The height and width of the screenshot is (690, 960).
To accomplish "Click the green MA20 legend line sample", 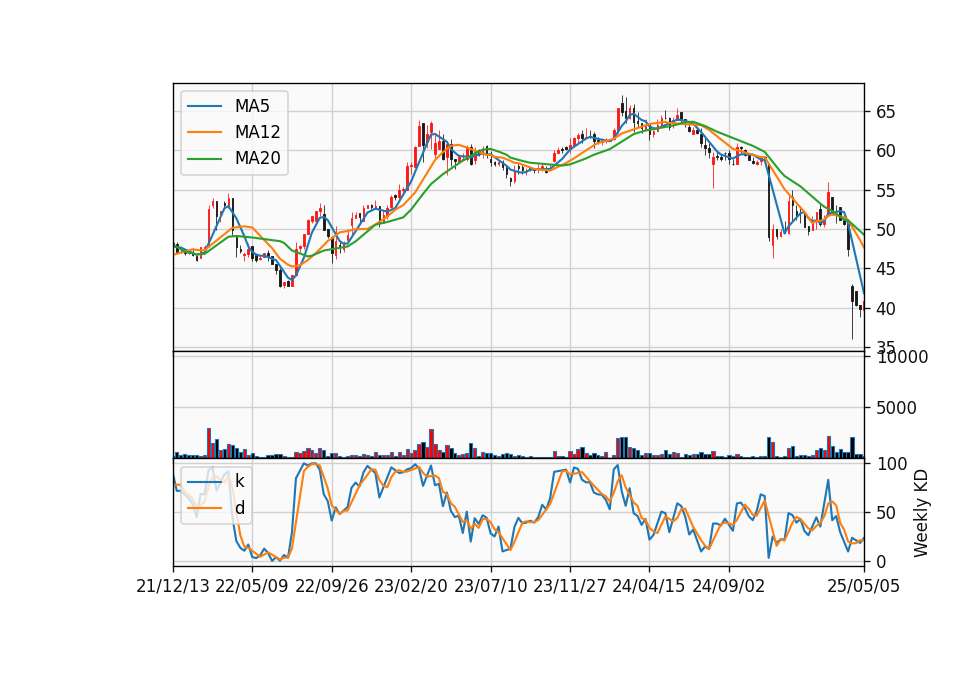I will click(204, 158).
